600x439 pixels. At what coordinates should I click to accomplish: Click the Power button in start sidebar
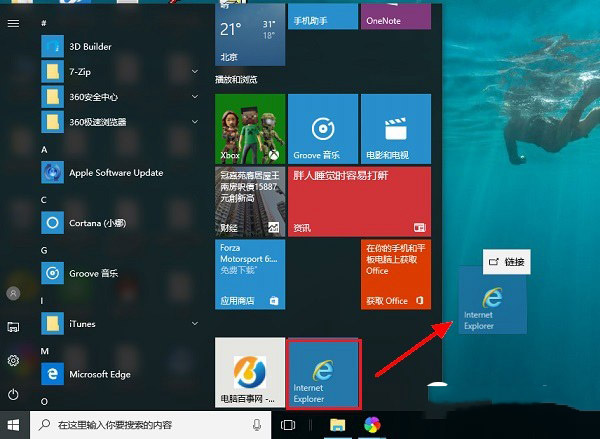point(14,395)
